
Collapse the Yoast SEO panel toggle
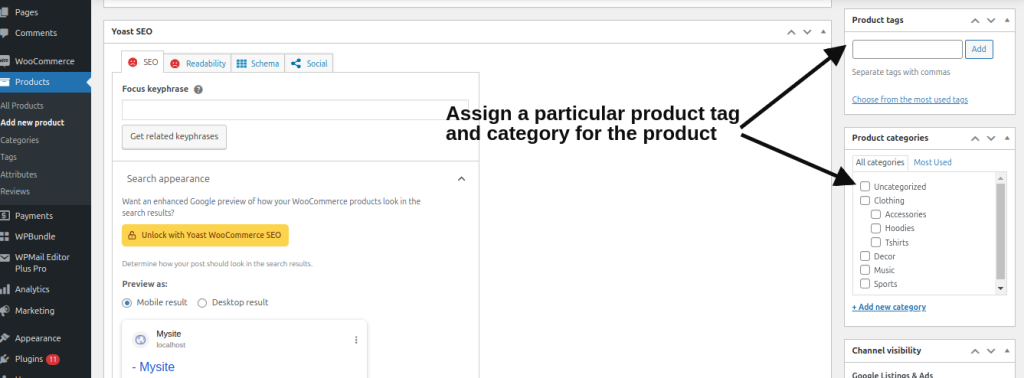click(x=823, y=32)
